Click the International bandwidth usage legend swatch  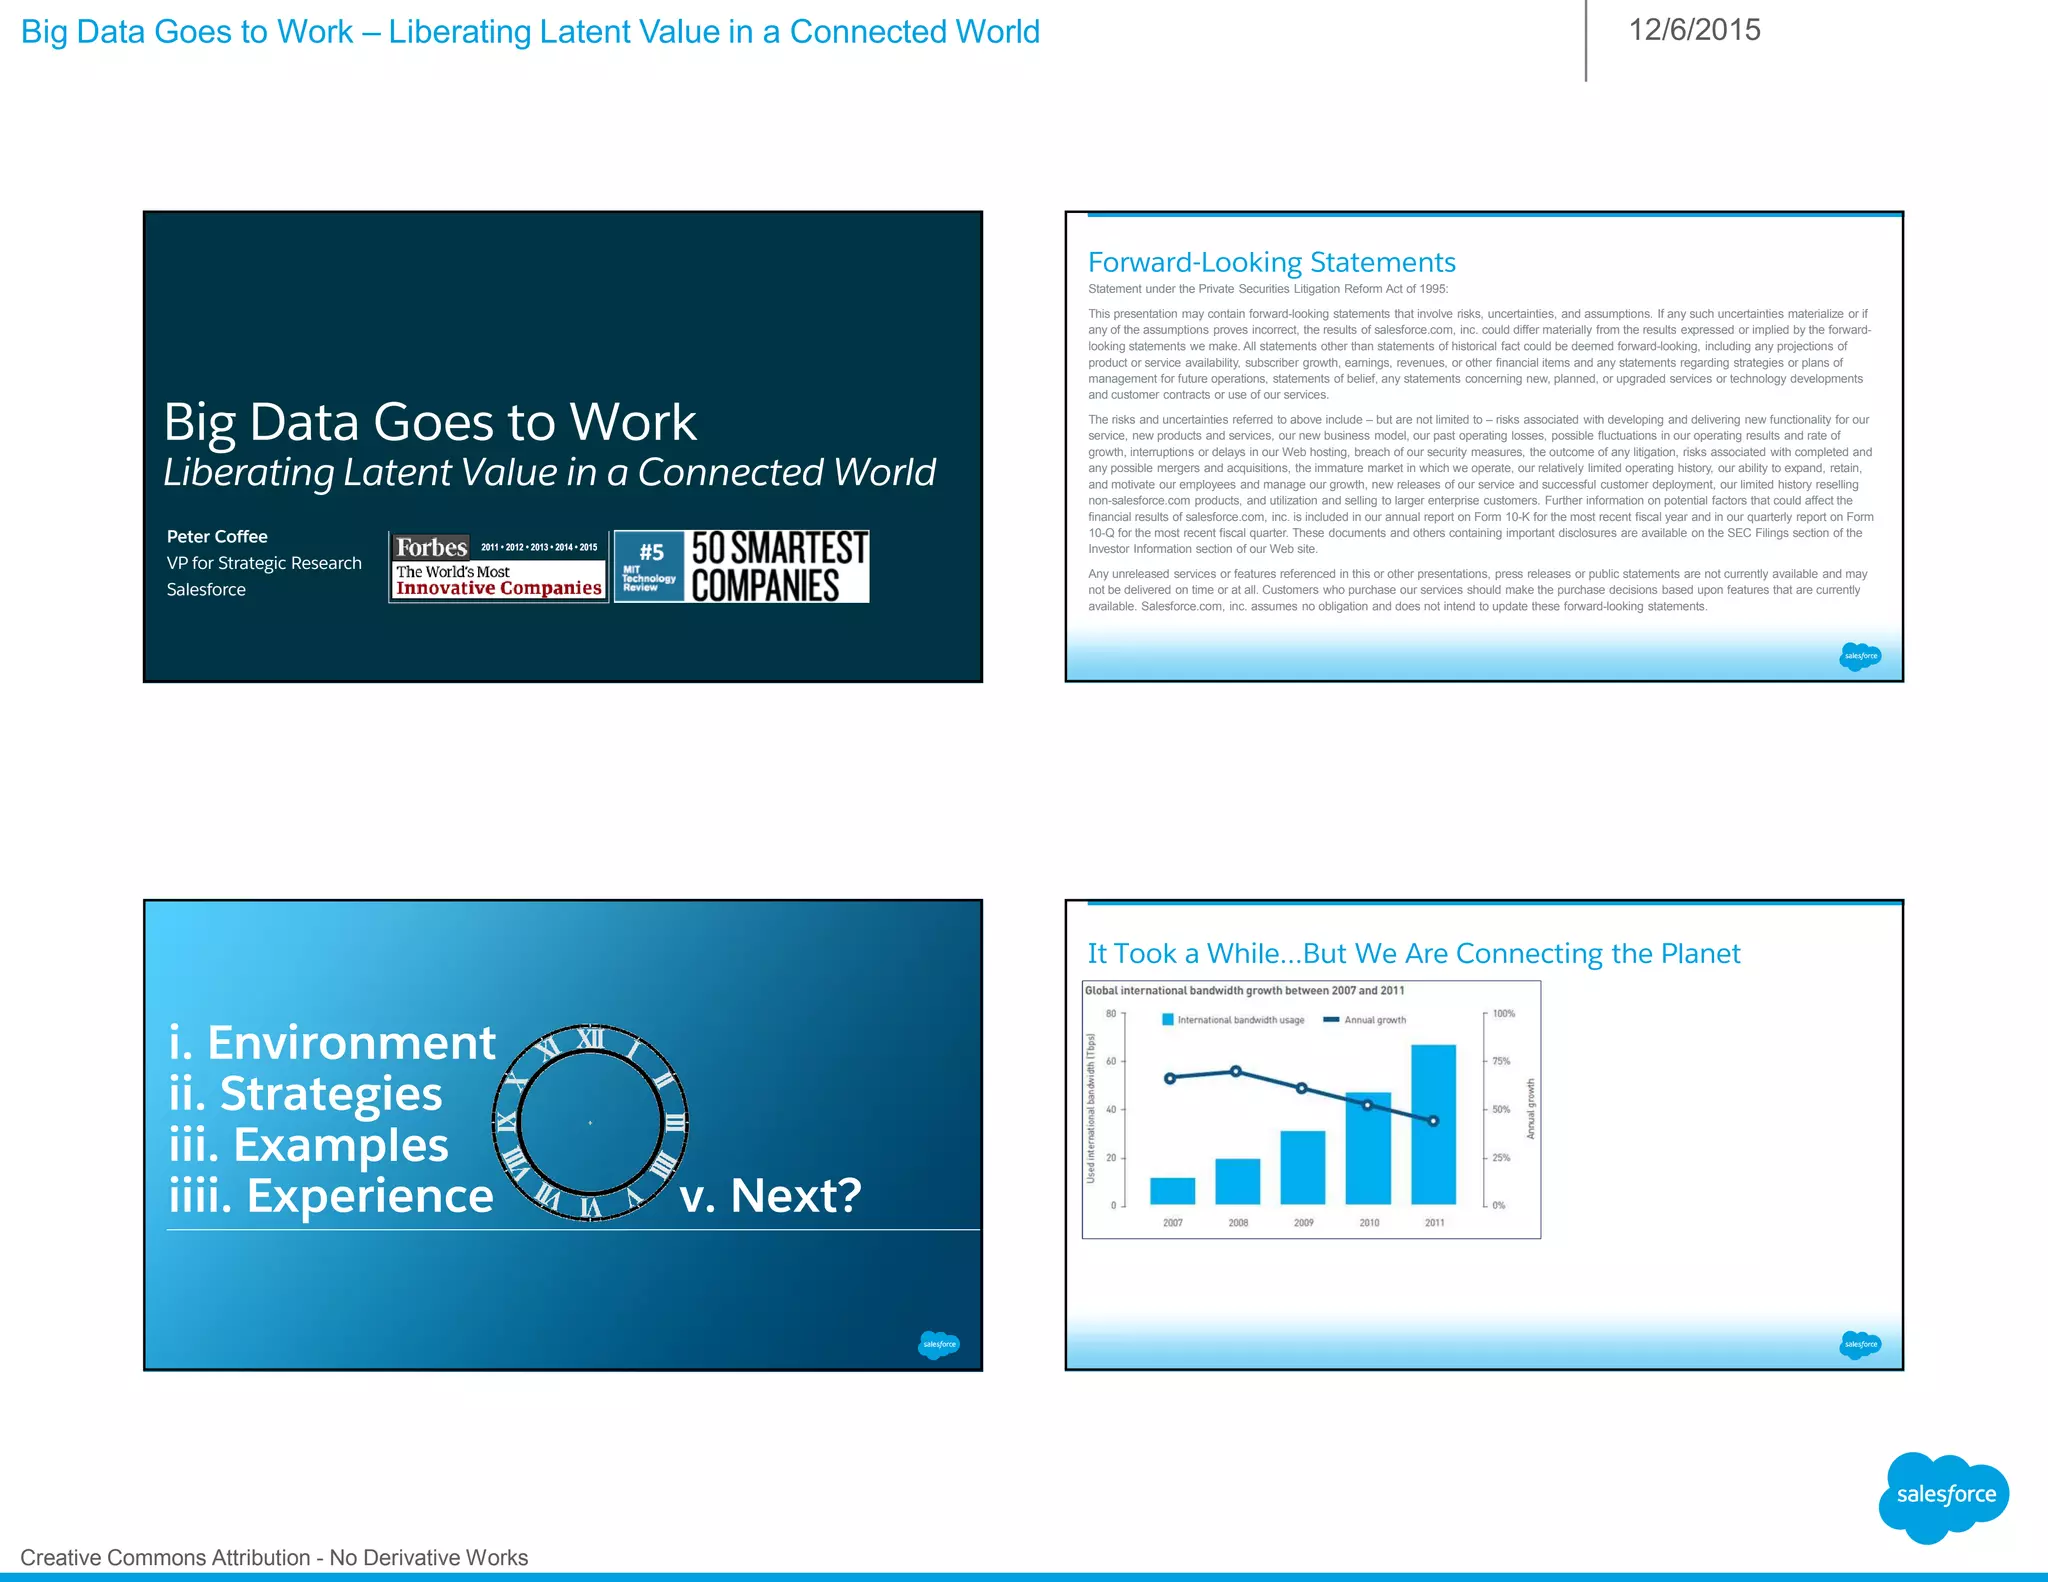click(1167, 1020)
